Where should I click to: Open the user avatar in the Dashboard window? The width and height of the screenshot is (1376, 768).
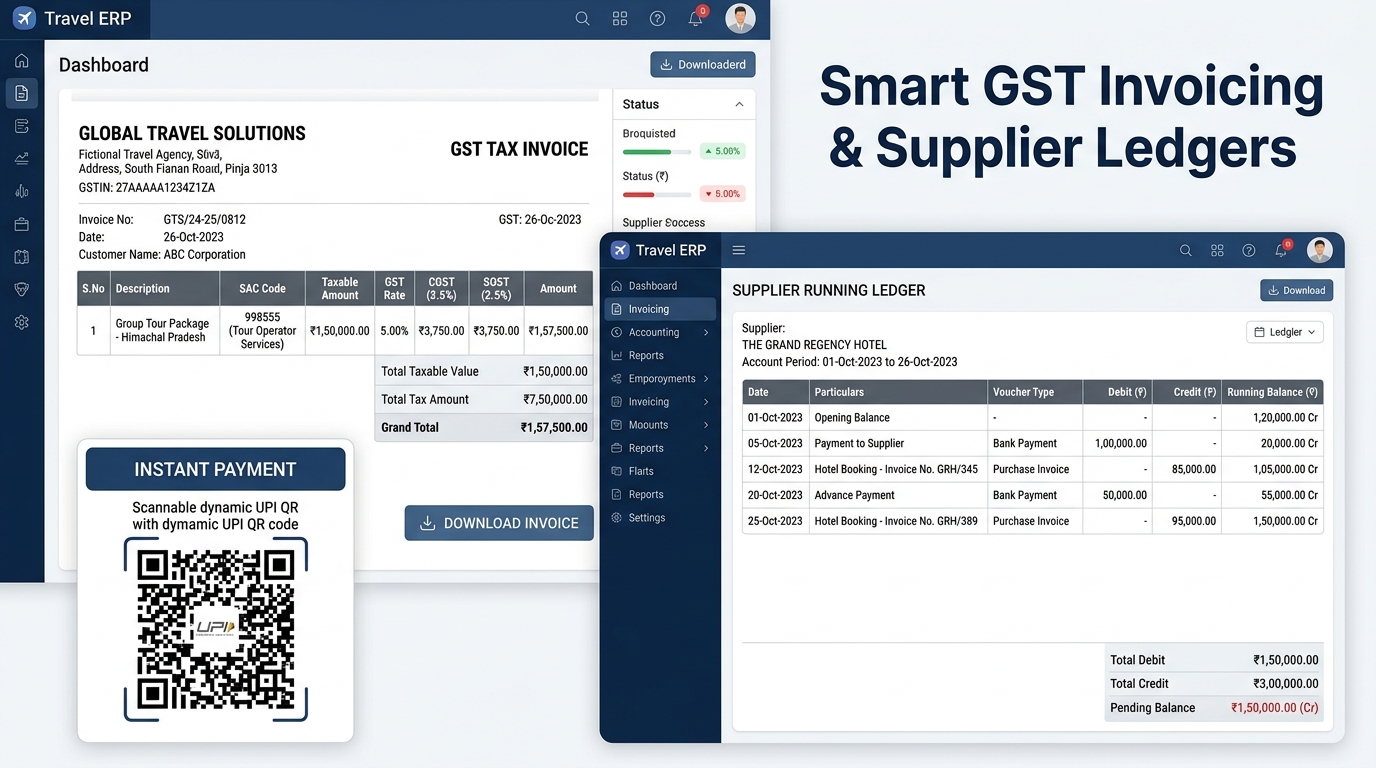[x=740, y=19]
